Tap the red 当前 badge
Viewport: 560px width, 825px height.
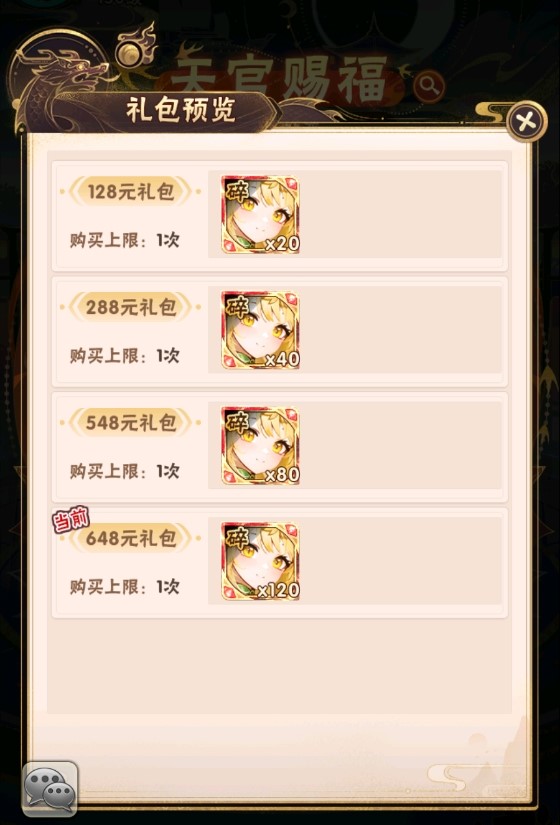71,520
